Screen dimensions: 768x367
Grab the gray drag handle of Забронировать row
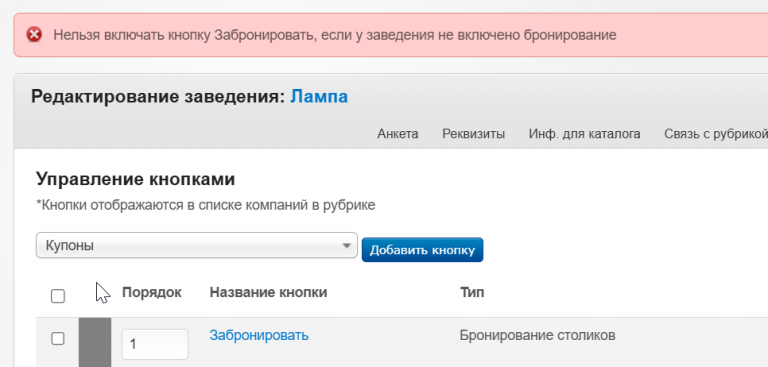tap(95, 342)
